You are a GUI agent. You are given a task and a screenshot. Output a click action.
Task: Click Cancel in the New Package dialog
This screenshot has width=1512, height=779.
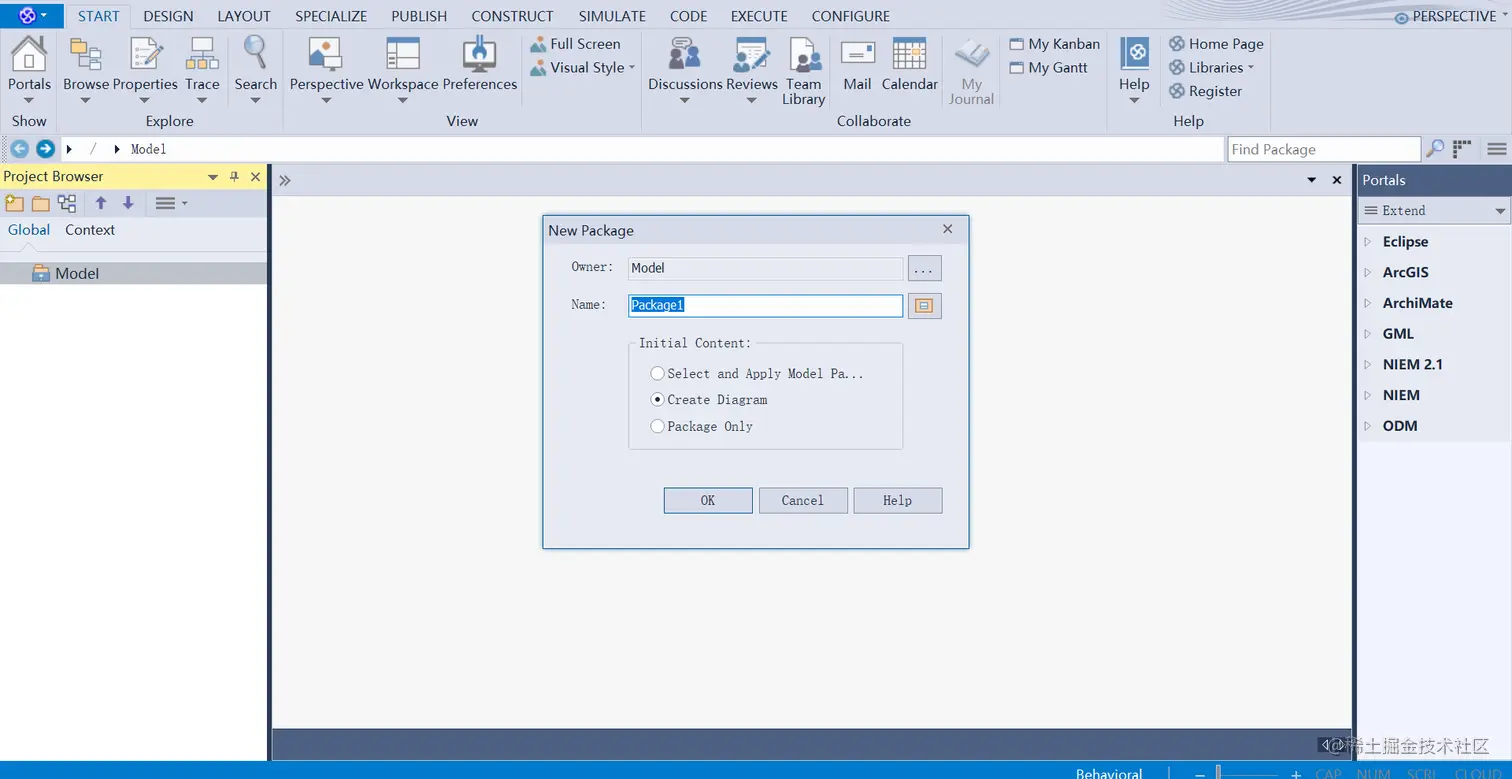coord(803,501)
